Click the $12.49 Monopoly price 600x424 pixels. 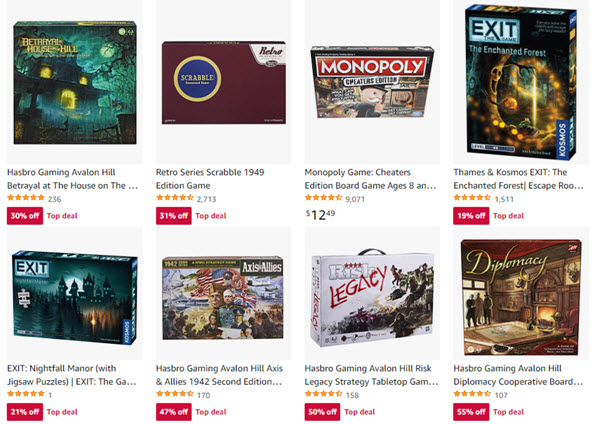[x=320, y=215]
